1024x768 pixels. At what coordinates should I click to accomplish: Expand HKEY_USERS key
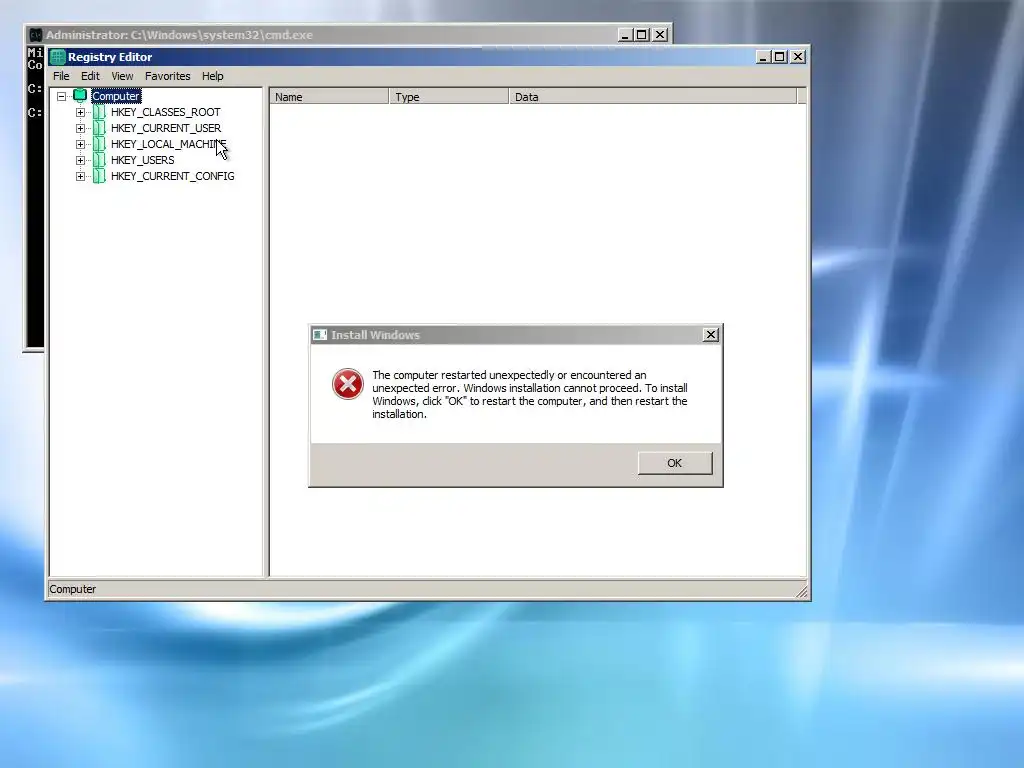[x=80, y=160]
